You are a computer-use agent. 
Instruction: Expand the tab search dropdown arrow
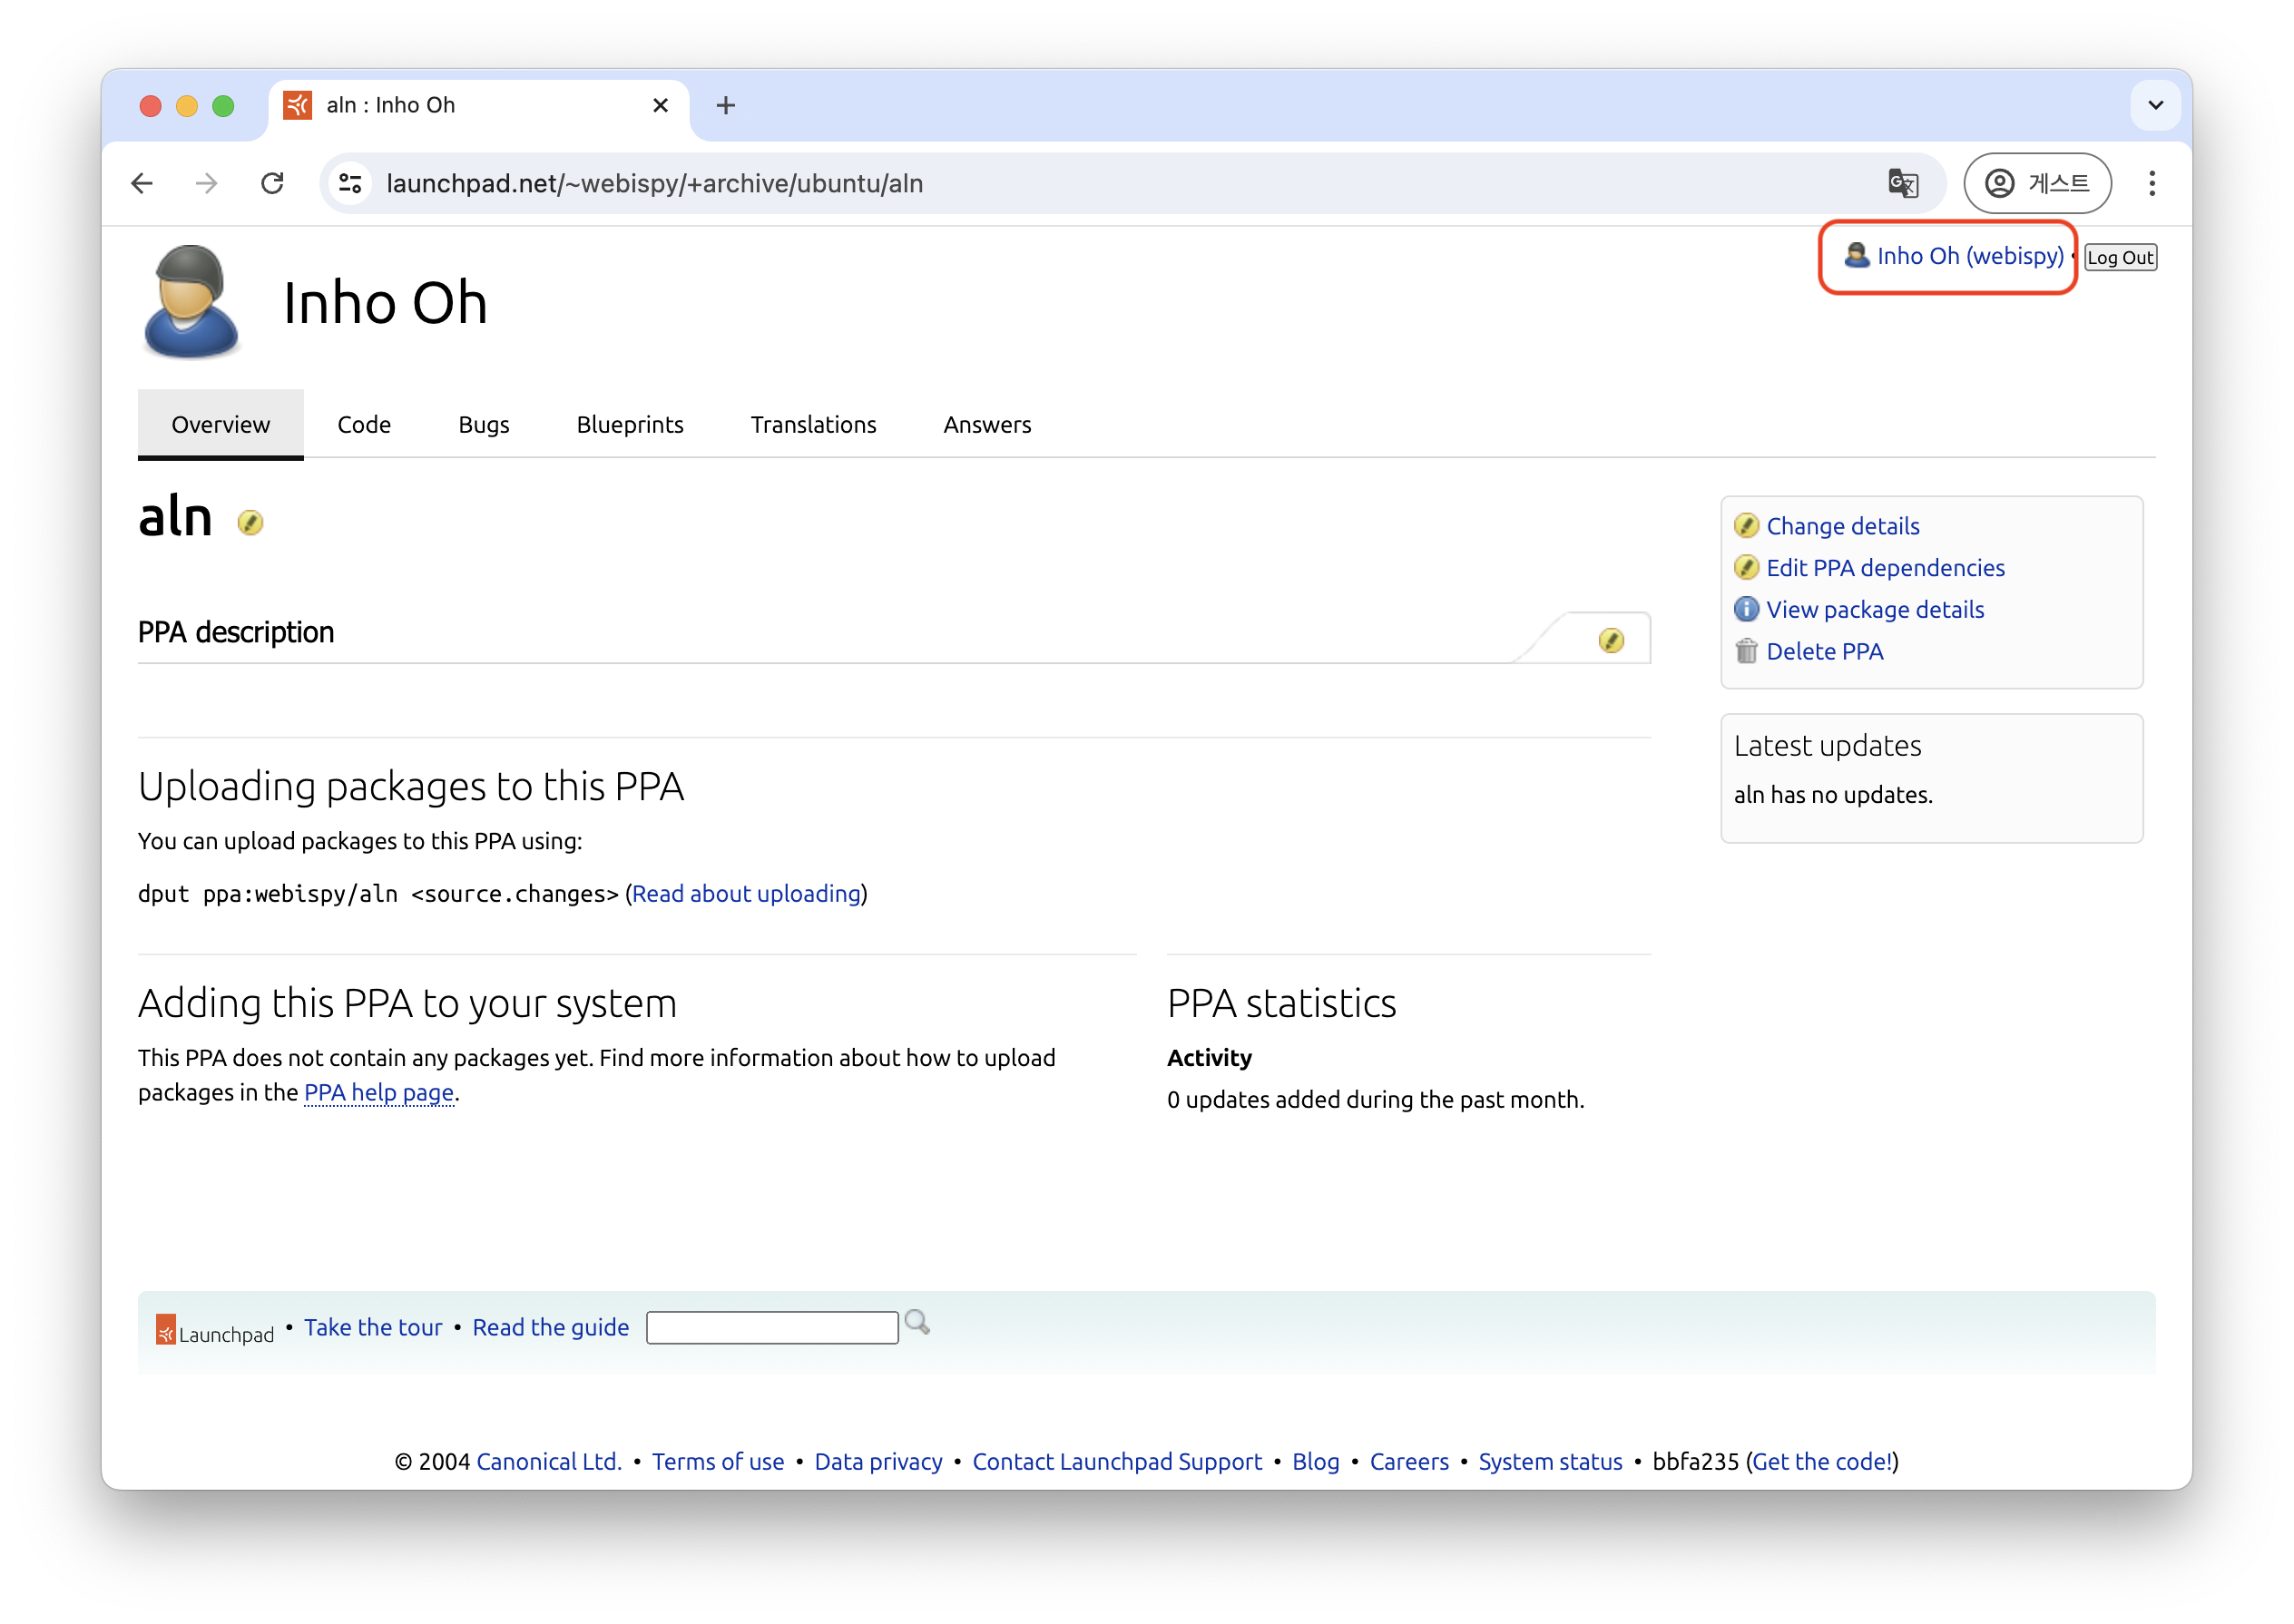click(2155, 105)
